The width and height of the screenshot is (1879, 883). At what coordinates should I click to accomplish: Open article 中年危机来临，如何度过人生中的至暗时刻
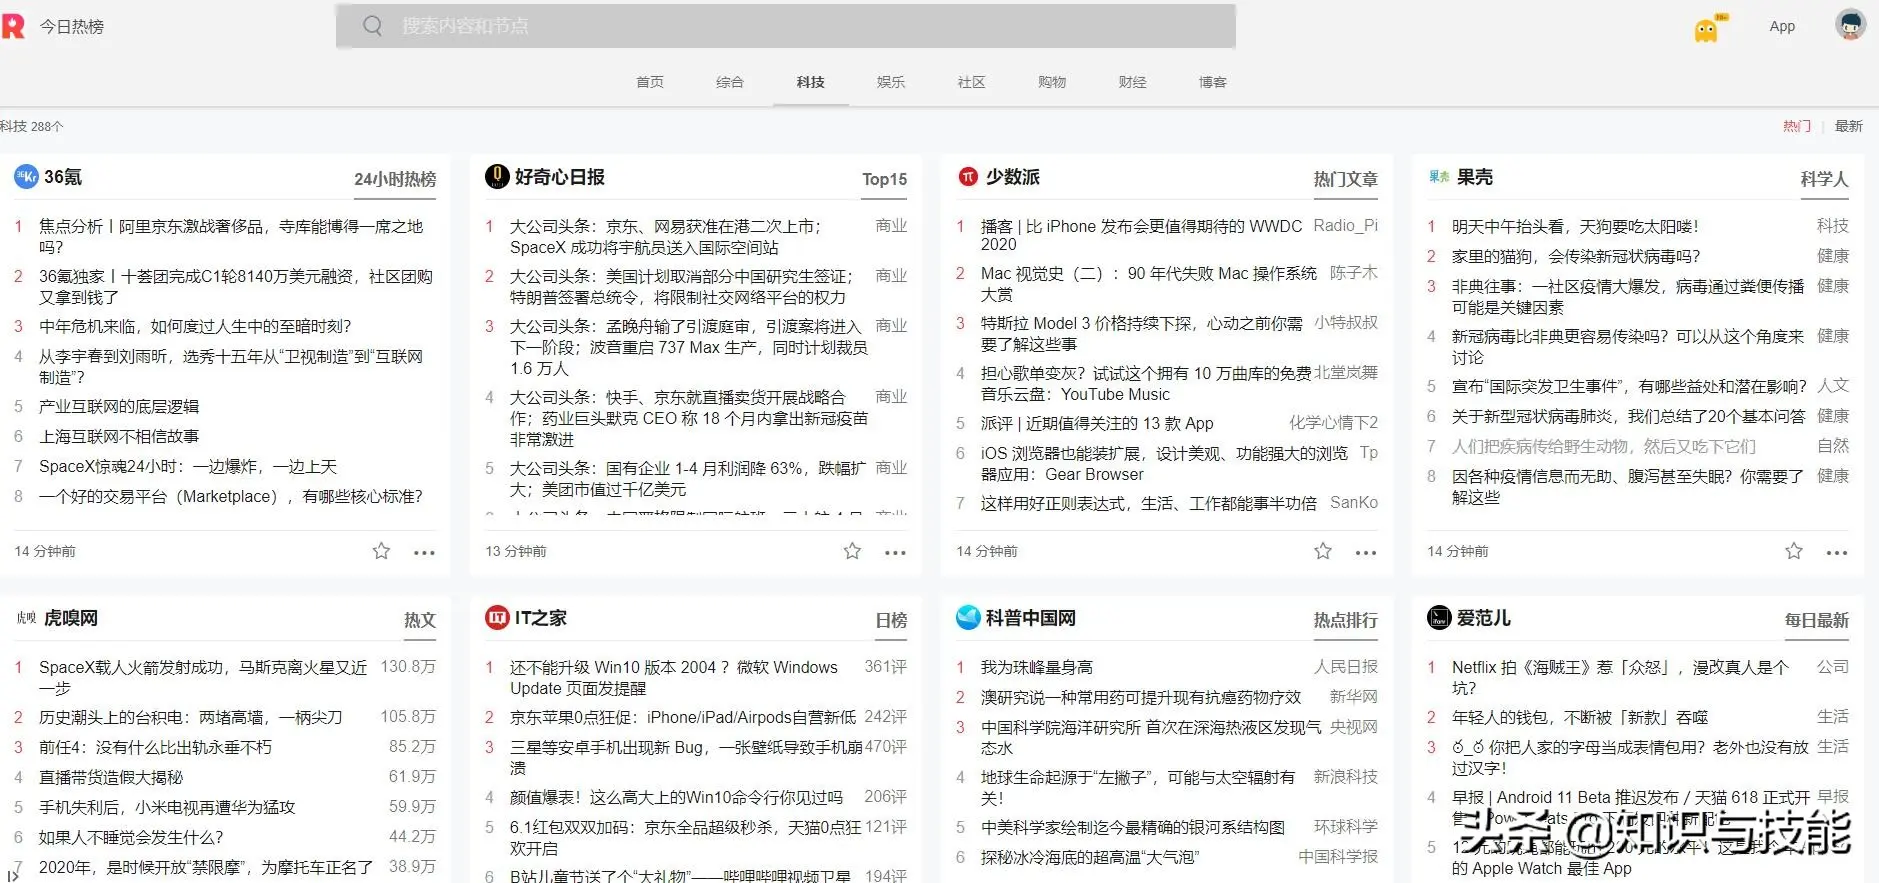(195, 327)
